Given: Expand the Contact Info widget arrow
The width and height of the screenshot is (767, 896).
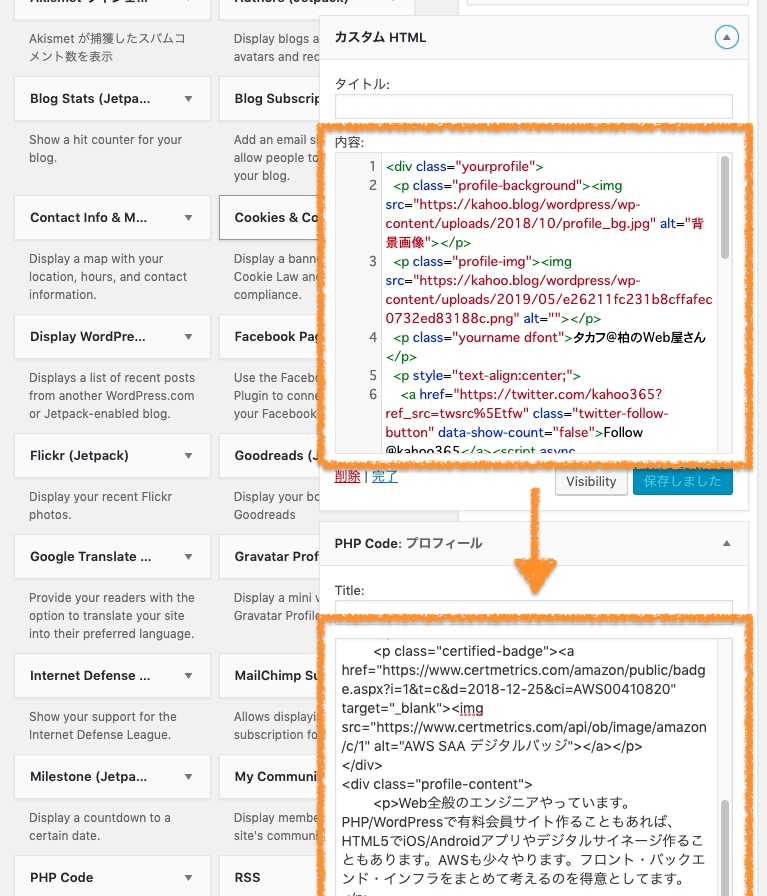Looking at the screenshot, I should coord(189,218).
